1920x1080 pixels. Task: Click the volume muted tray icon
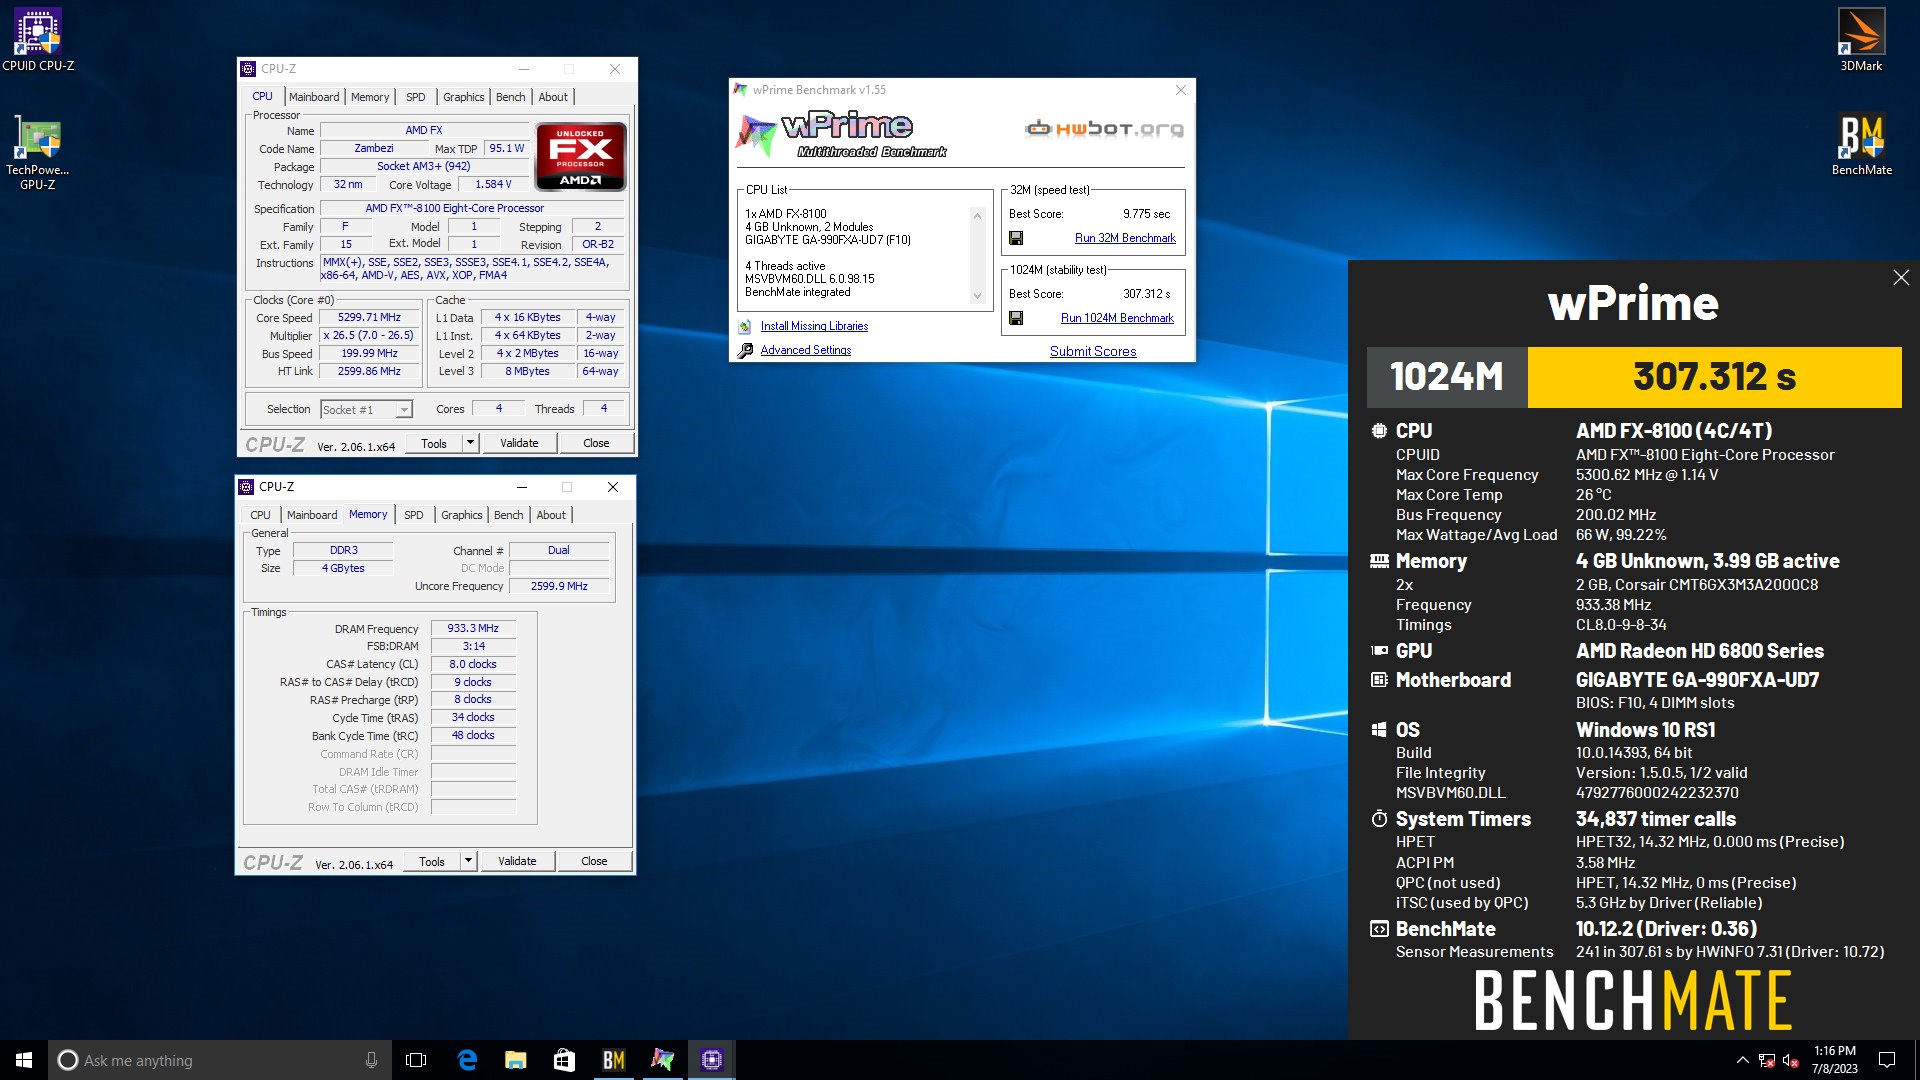[1791, 1061]
